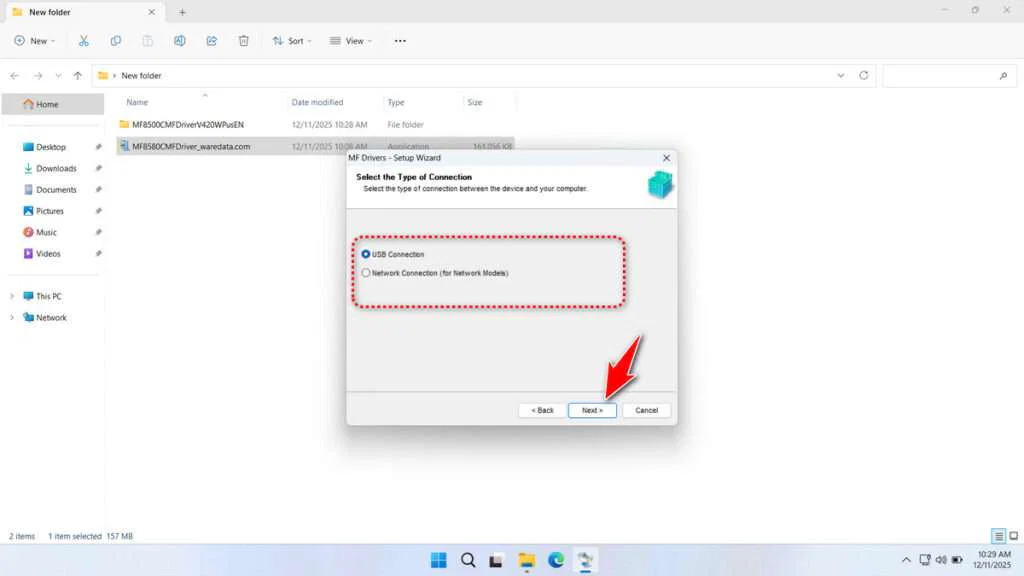The image size is (1024, 576).
Task: Open the Downloads item in the sidebar
Action: [x=57, y=168]
